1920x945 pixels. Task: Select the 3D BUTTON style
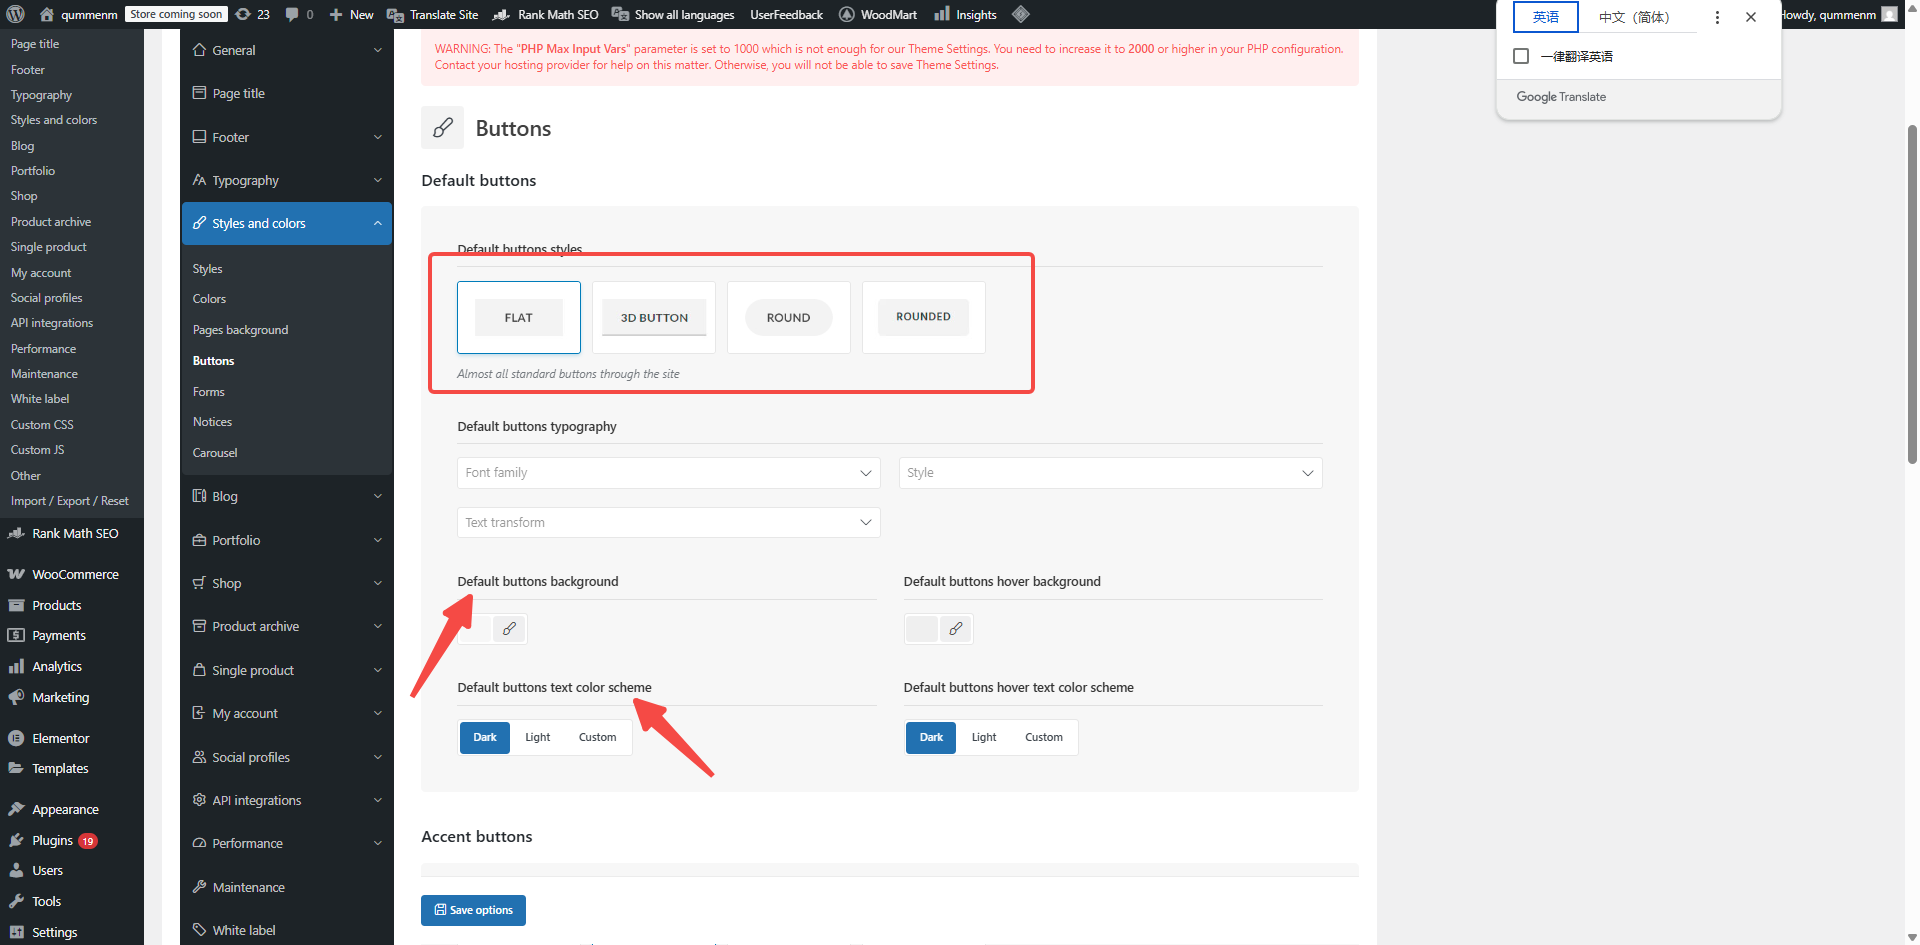click(654, 318)
